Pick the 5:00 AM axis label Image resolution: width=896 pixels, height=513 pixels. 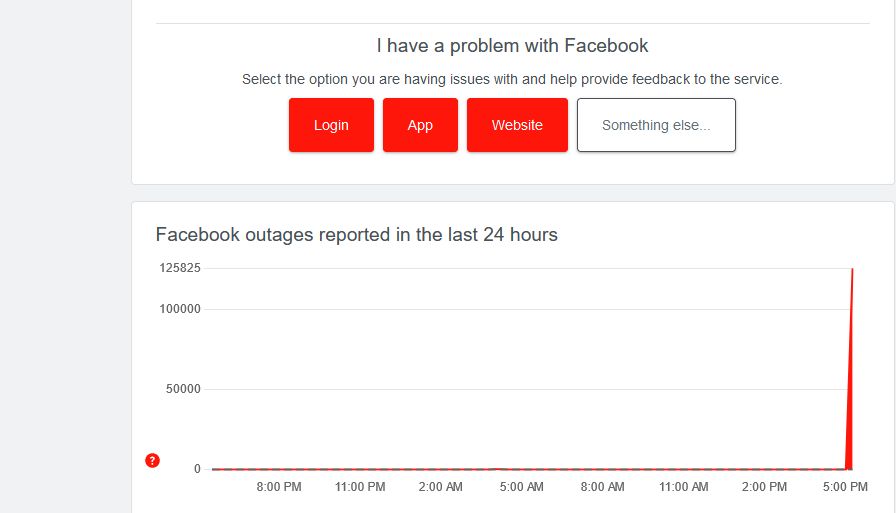(x=522, y=487)
